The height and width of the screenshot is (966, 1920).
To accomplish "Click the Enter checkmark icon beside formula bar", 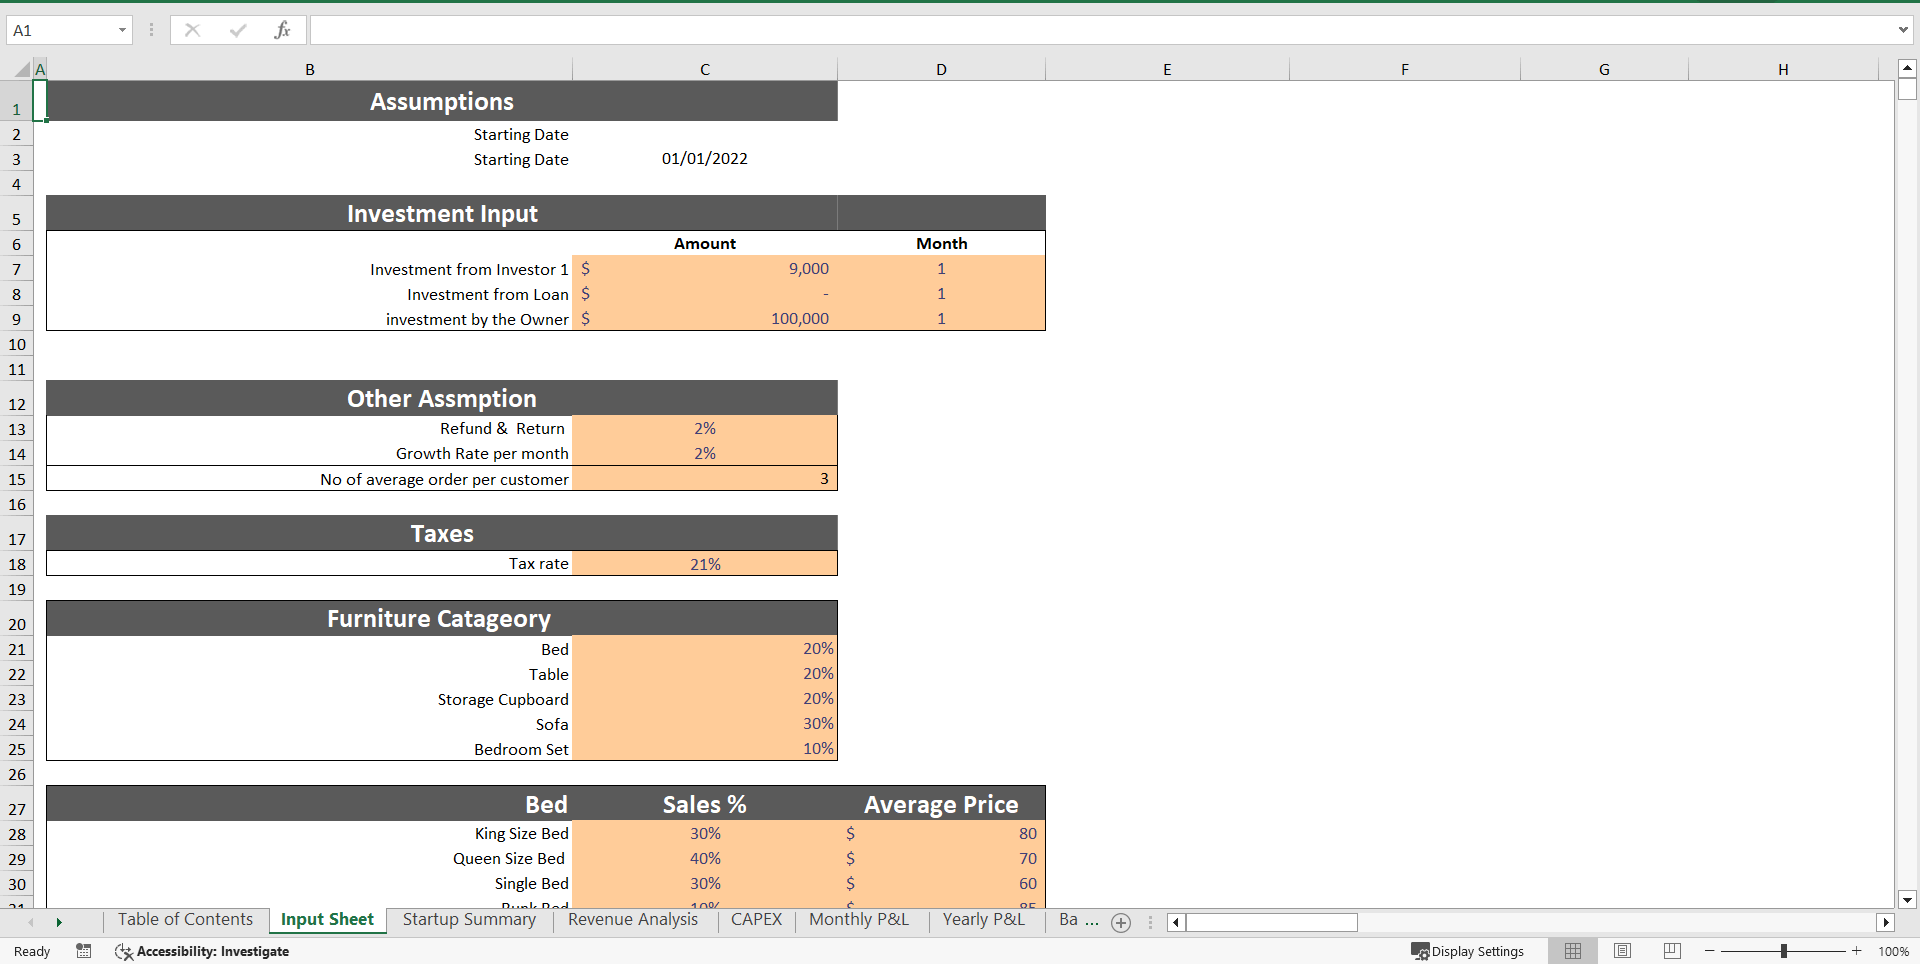I will coord(237,29).
